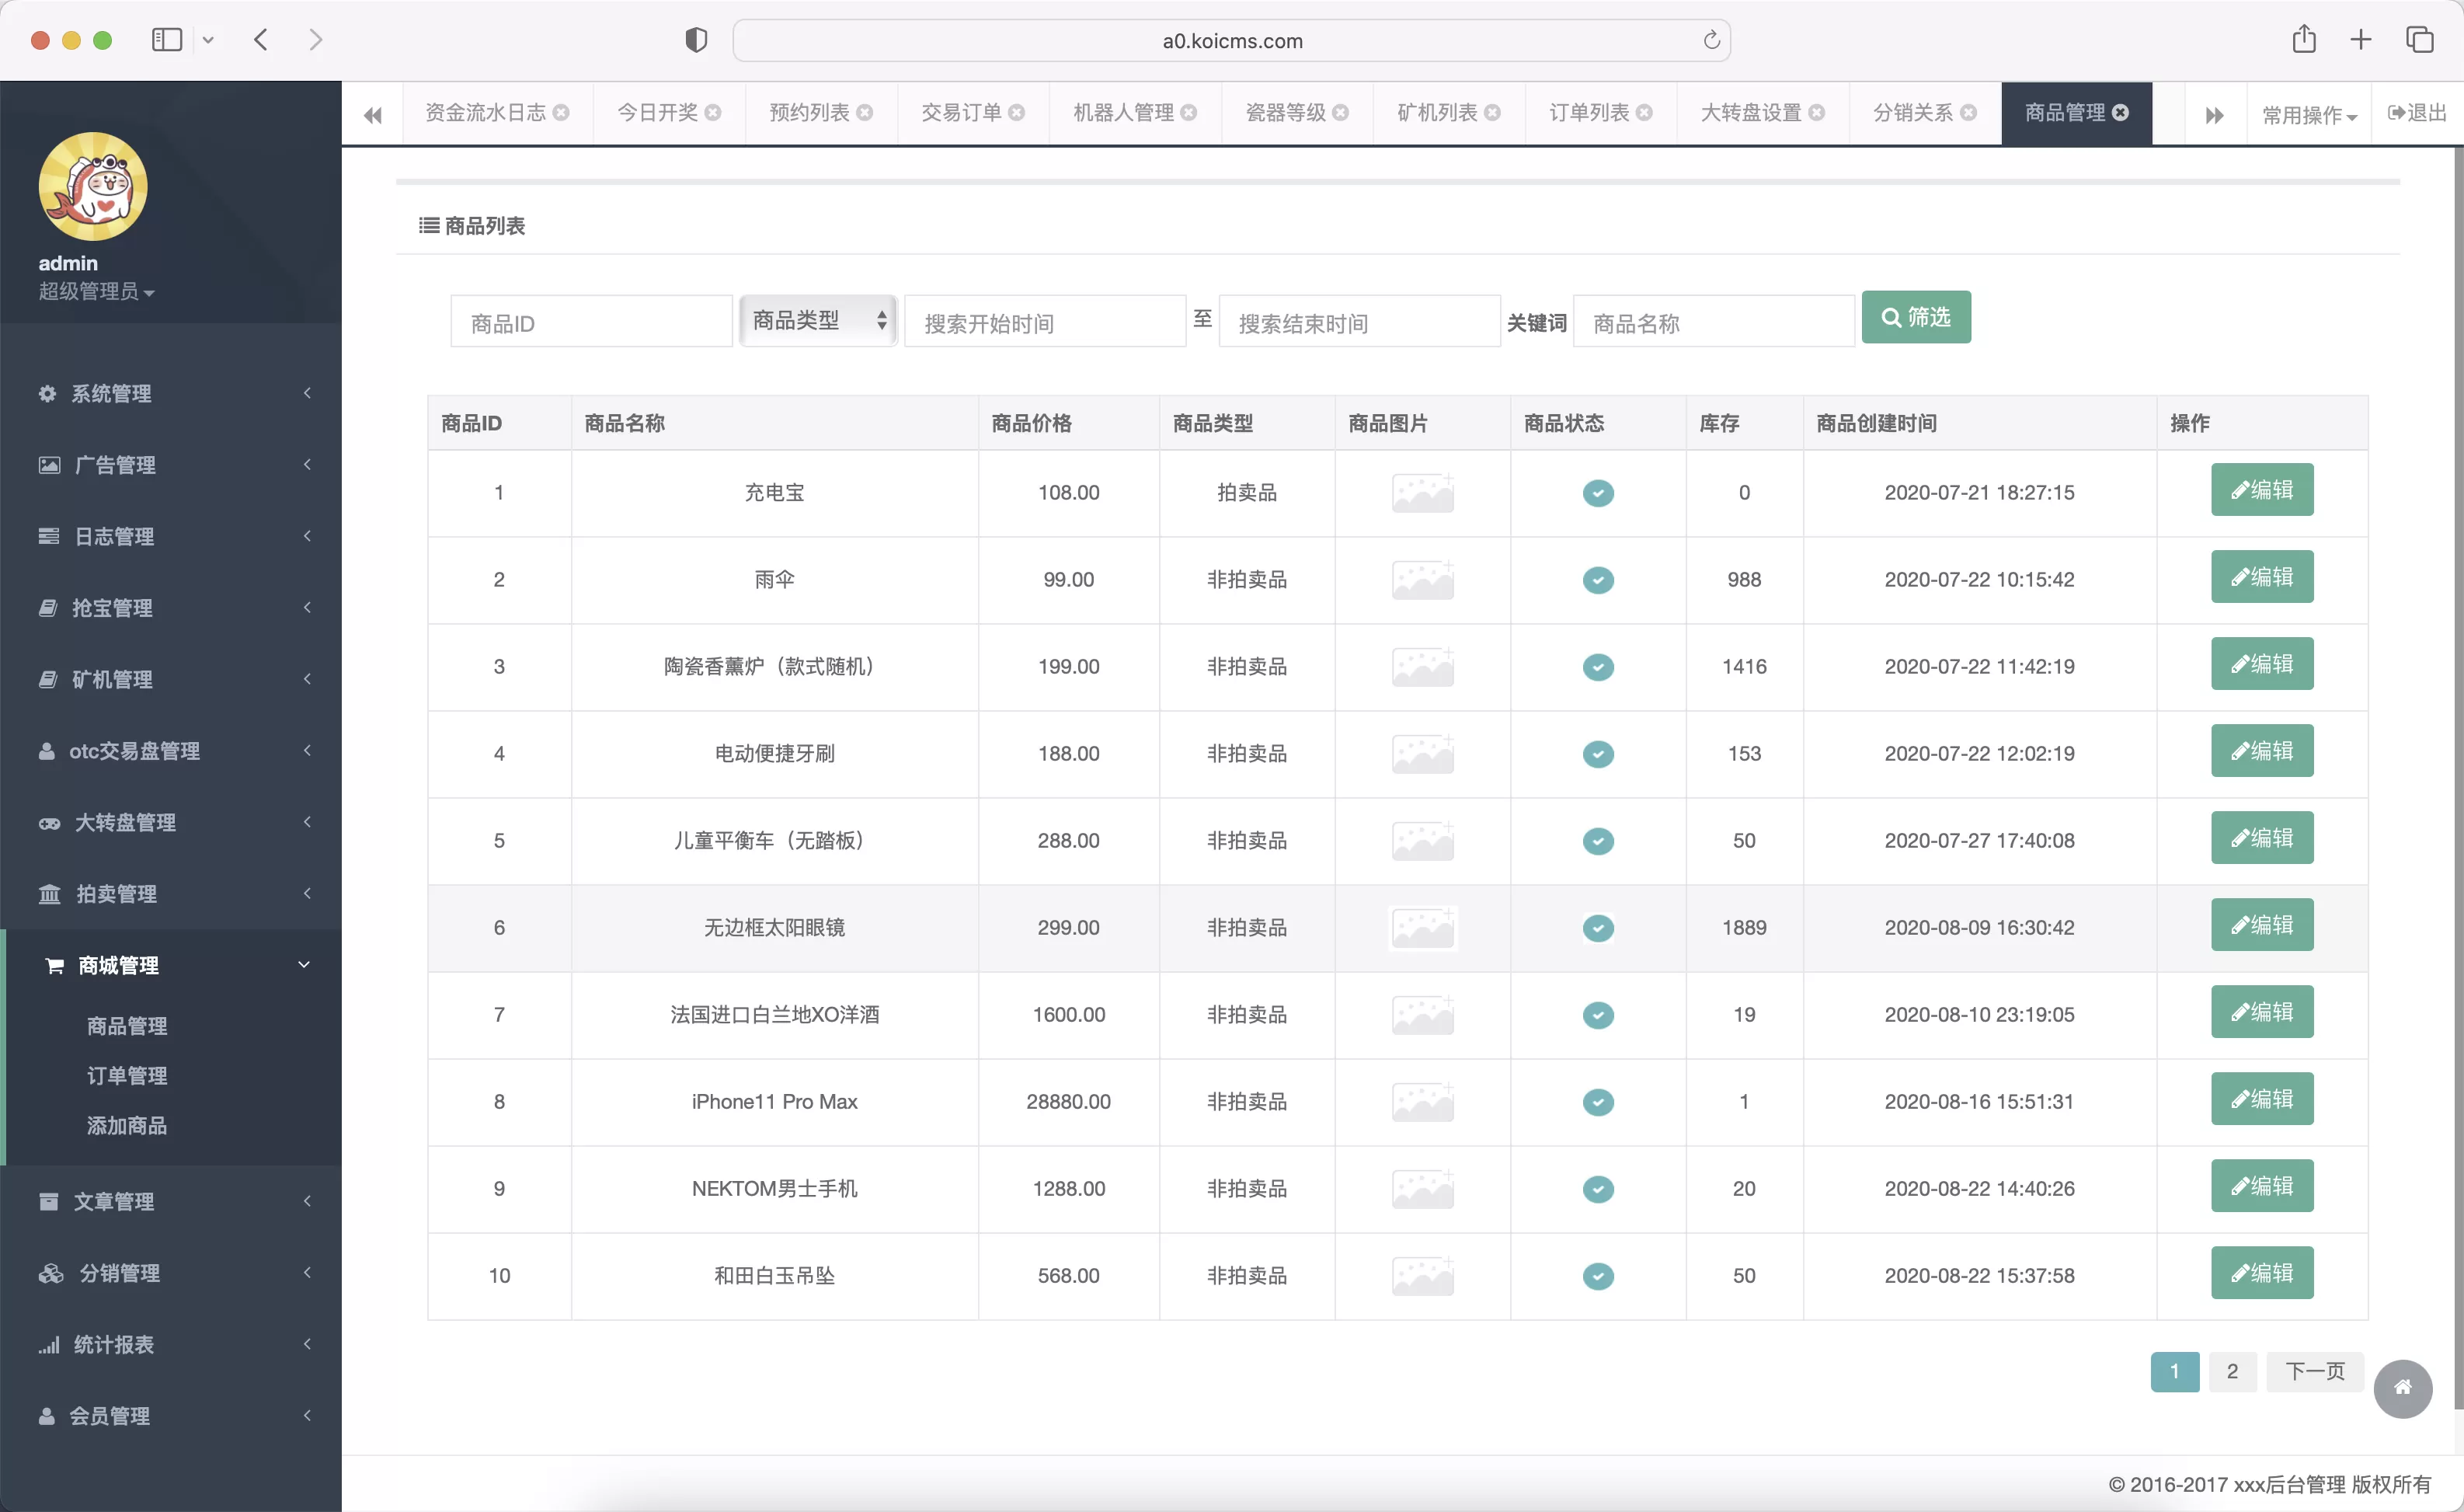2464x1512 pixels.
Task: Reload page with refresh icon
Action: pos(1711,40)
